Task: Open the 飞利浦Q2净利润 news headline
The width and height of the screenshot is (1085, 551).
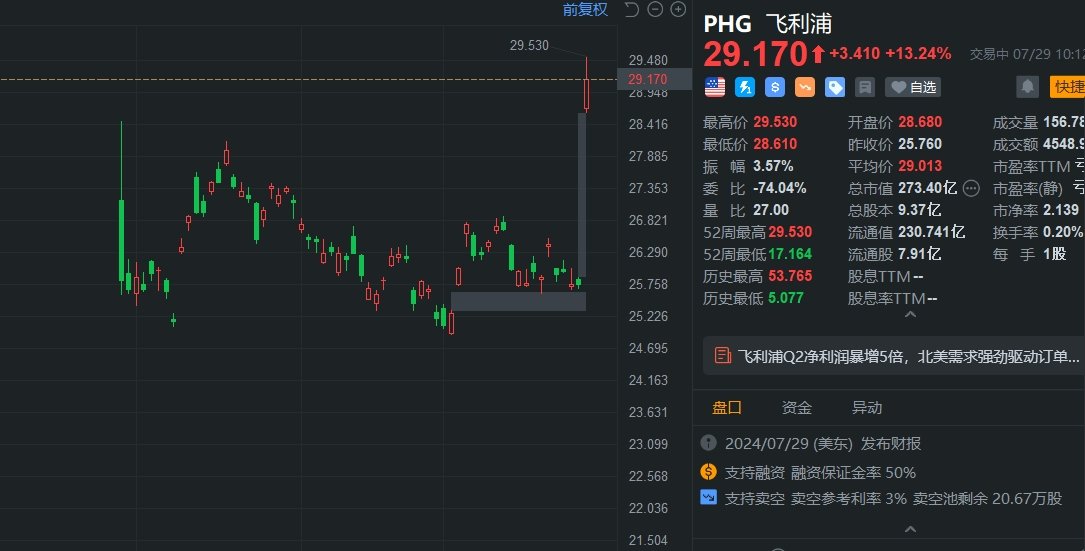Action: click(908, 356)
